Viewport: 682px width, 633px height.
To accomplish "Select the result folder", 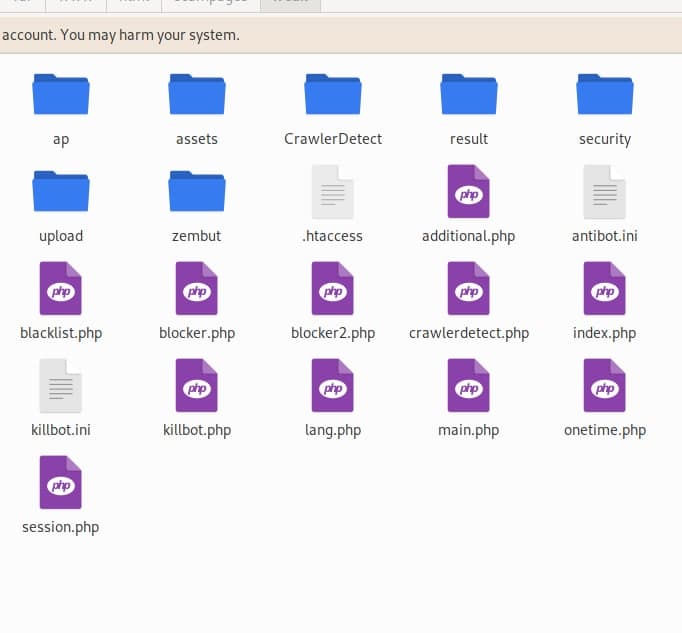I will [469, 96].
